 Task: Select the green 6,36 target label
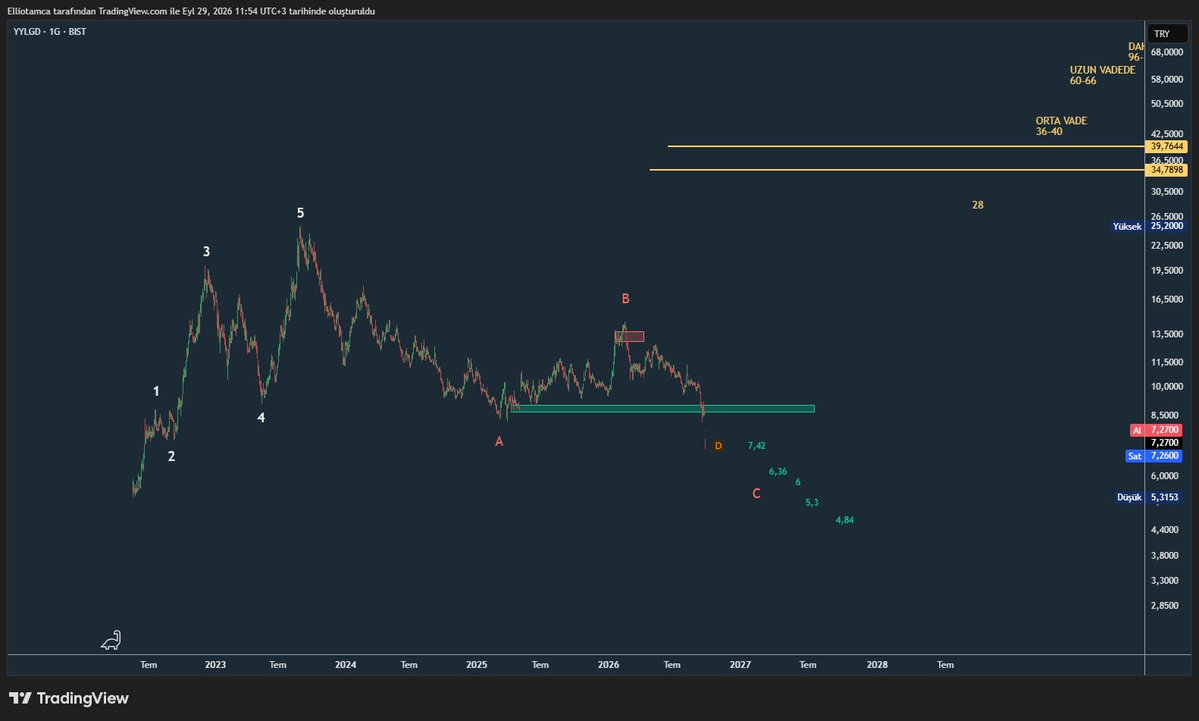coord(778,472)
